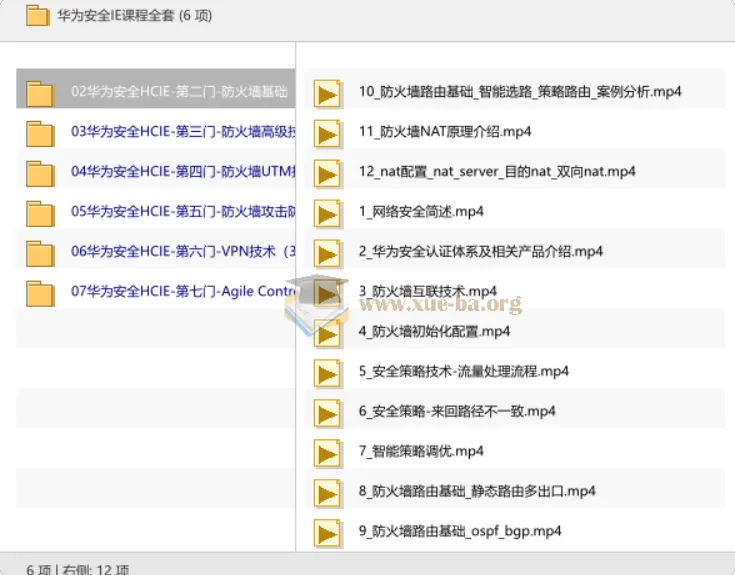Click status bar text 6 项 | 右侧: 12 项

click(77, 569)
